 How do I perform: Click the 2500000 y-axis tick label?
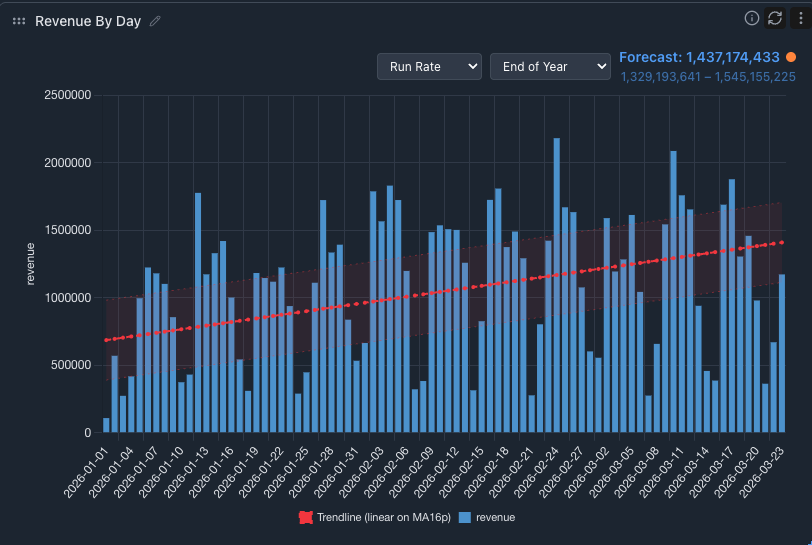click(x=62, y=95)
